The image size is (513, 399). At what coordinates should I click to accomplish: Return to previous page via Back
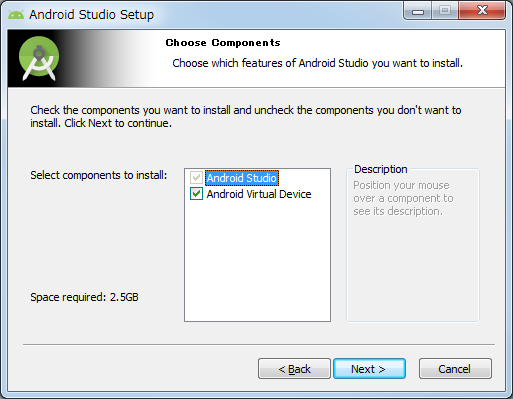[294, 369]
